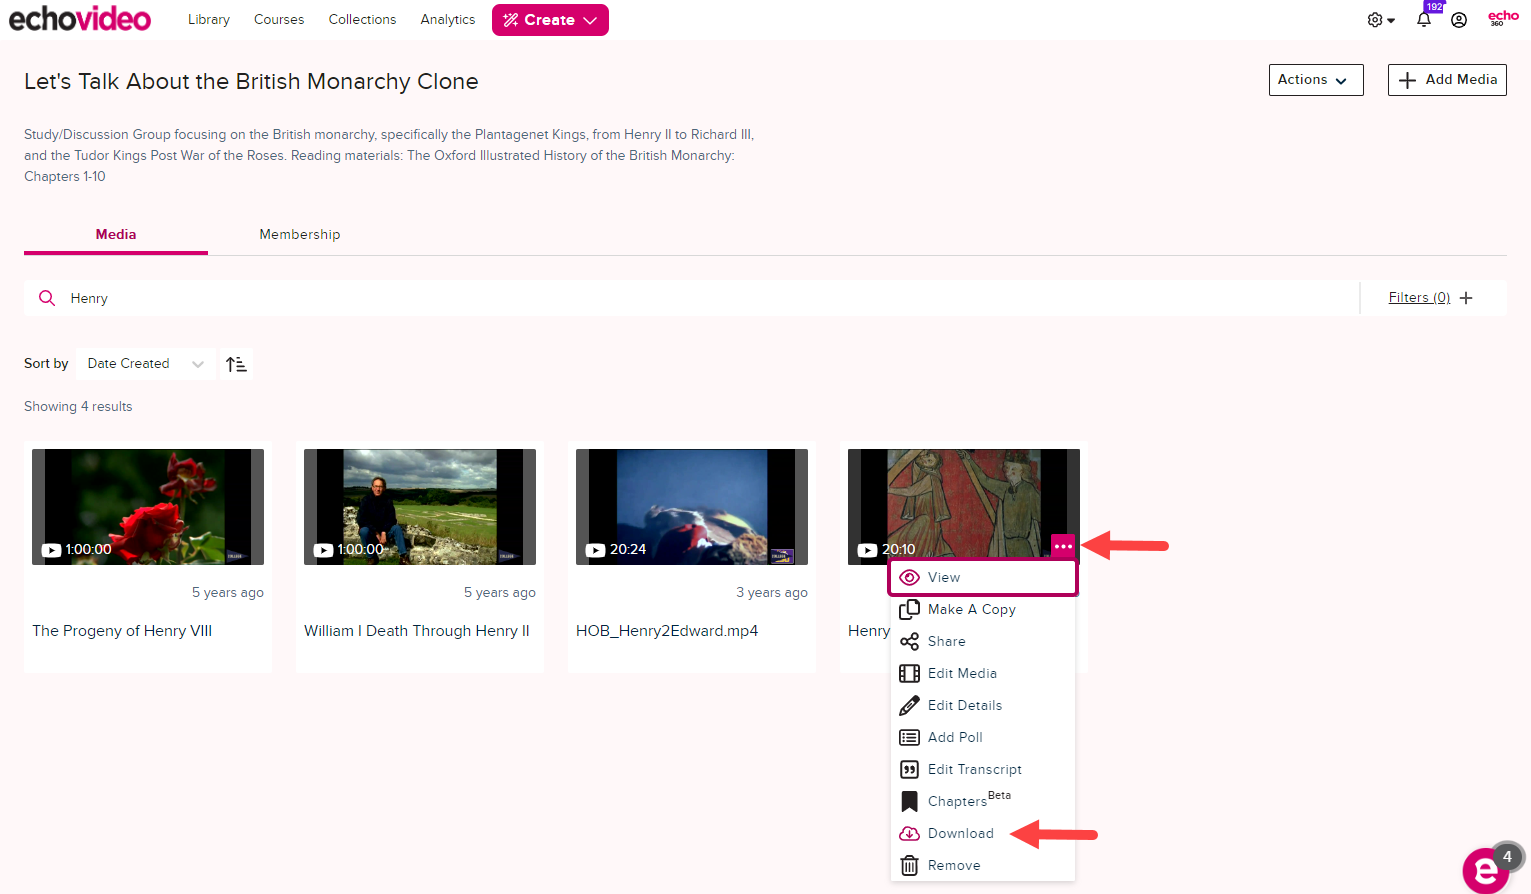Choose Remove menu entry
This screenshot has width=1531, height=894.
pyautogui.click(x=983, y=865)
